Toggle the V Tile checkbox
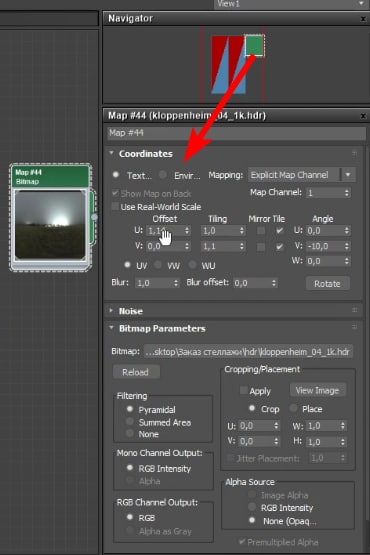The height and width of the screenshot is (555, 370). (x=280, y=246)
